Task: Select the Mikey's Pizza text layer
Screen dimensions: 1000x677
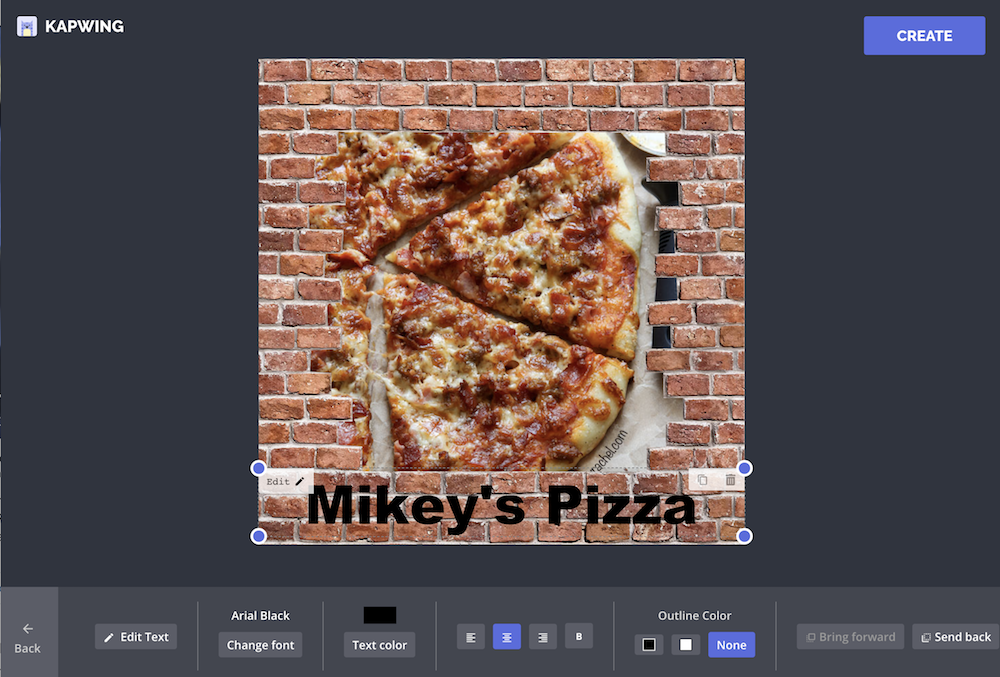Action: pos(501,507)
